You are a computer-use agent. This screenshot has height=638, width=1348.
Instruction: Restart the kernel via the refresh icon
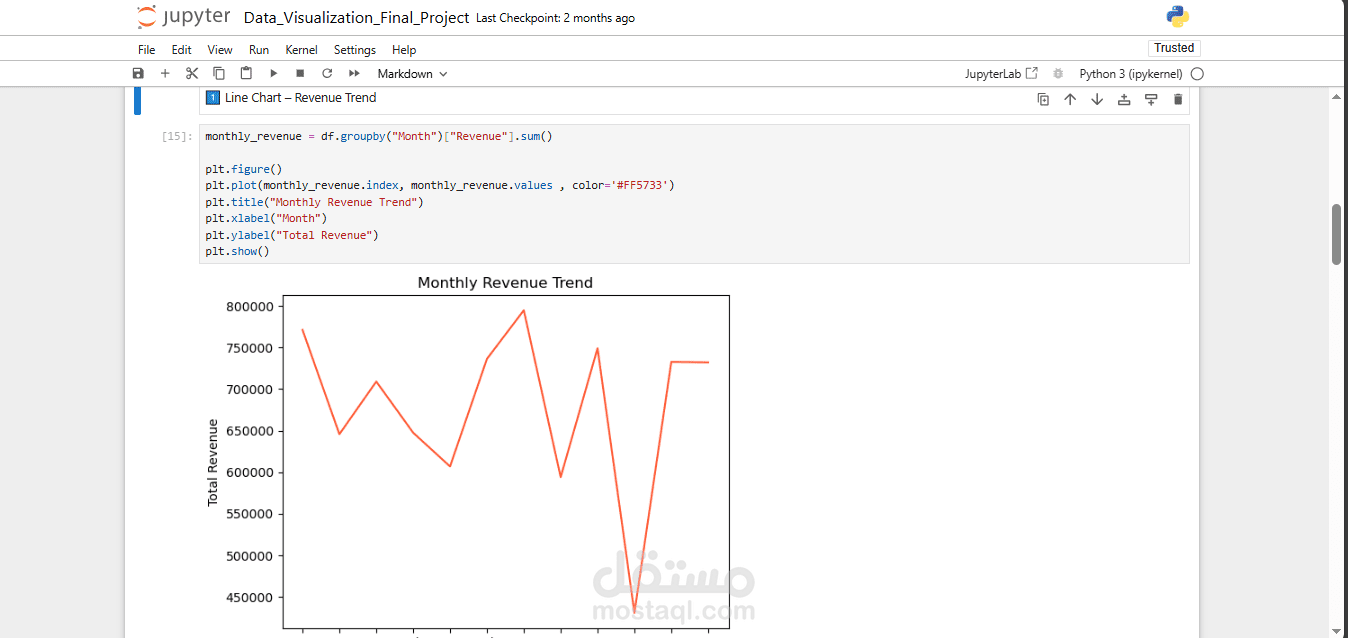327,73
